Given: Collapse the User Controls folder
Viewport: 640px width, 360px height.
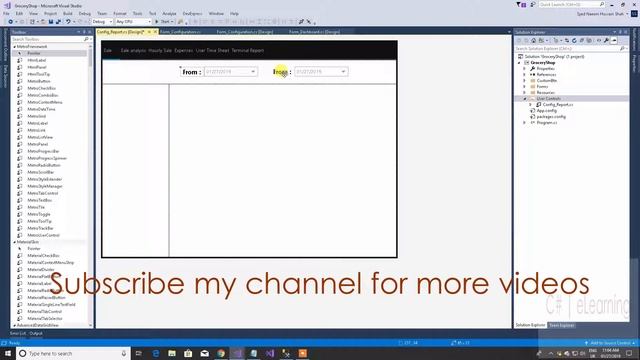Looking at the screenshot, I should click(x=524, y=98).
